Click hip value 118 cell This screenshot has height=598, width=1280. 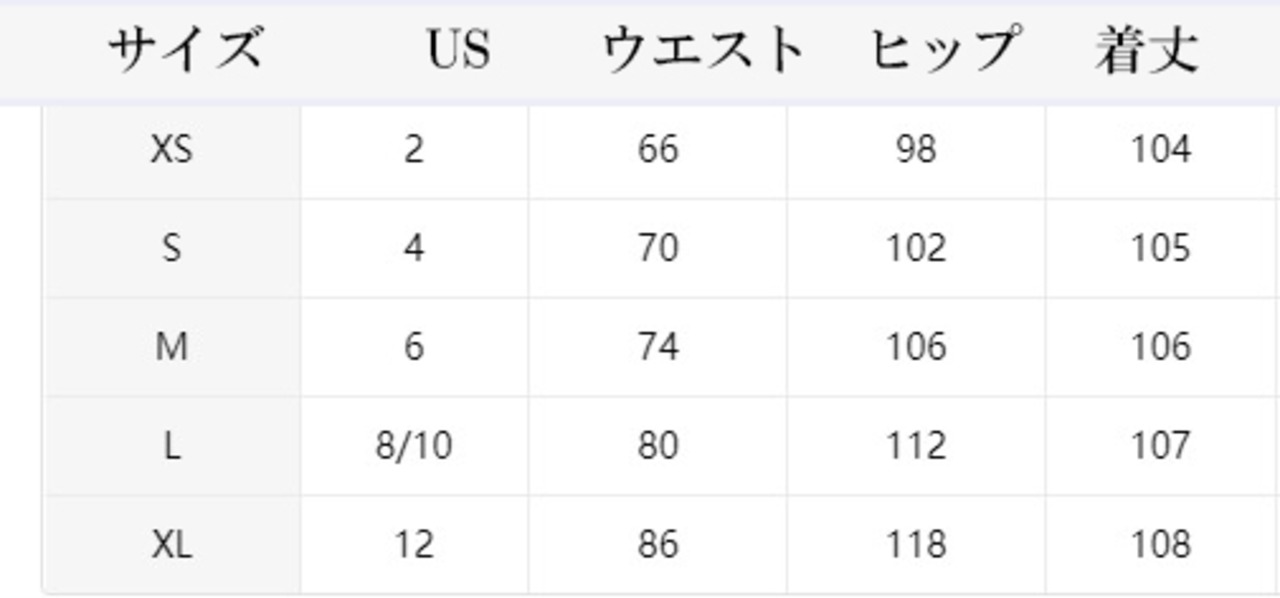916,545
